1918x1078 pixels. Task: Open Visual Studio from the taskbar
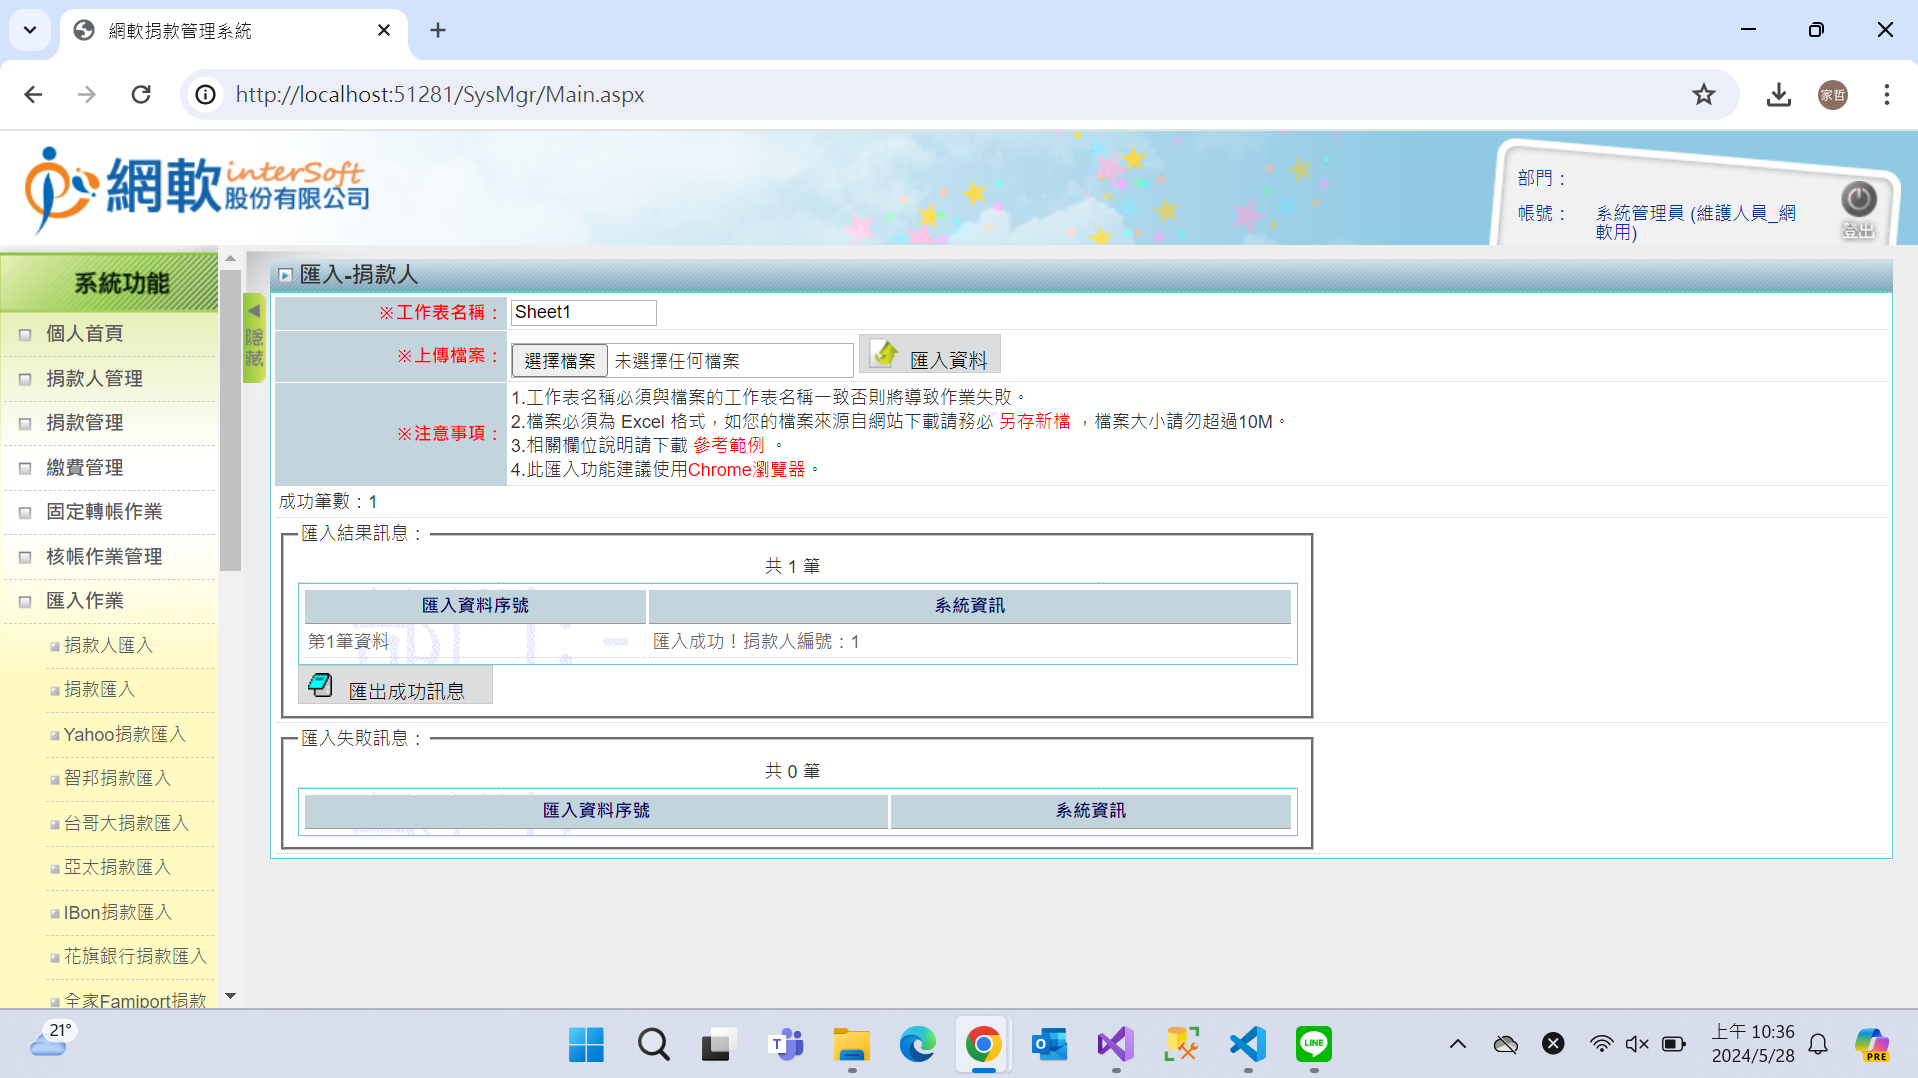coord(1115,1045)
